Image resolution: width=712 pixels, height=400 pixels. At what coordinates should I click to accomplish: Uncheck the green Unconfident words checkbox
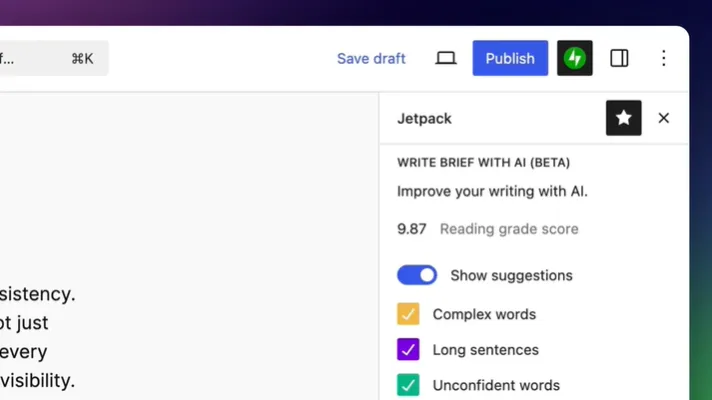[x=408, y=385]
